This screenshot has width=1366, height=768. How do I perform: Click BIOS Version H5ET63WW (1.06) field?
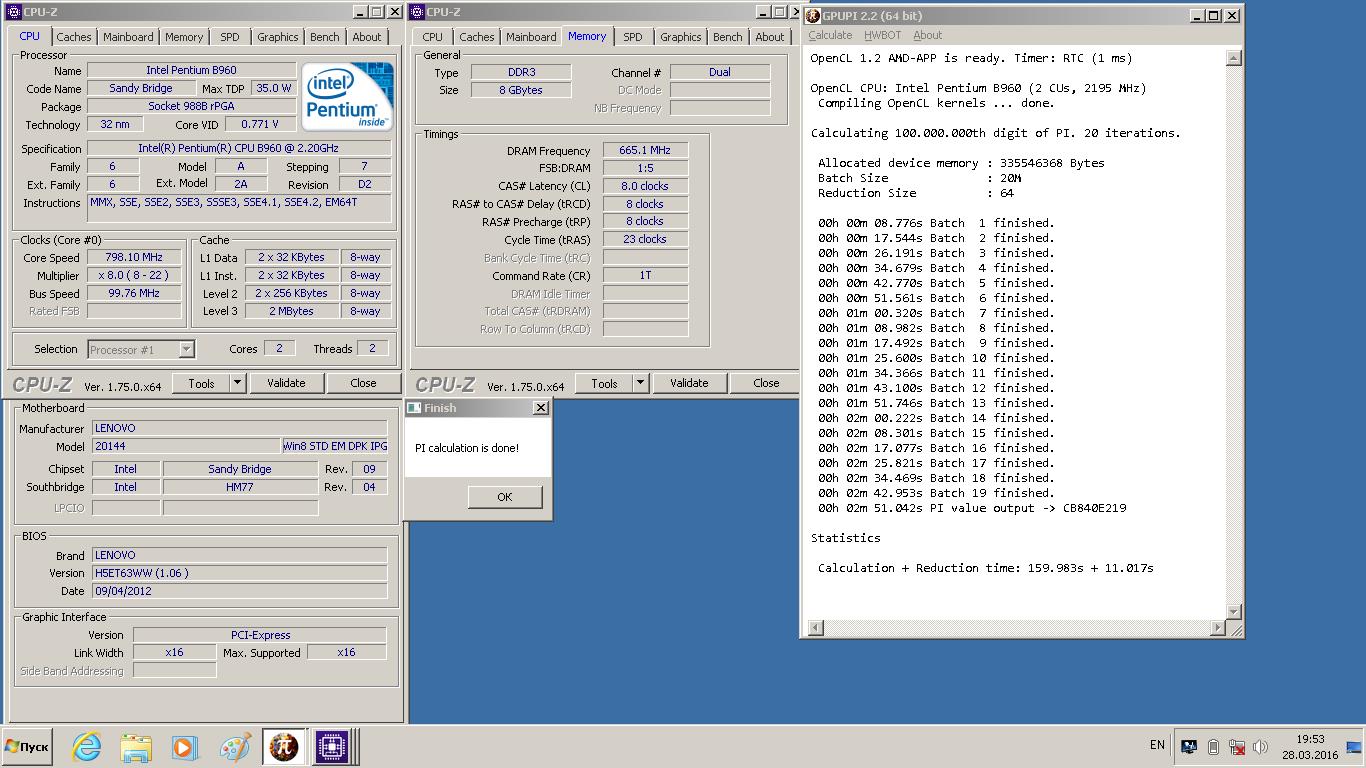(x=240, y=573)
